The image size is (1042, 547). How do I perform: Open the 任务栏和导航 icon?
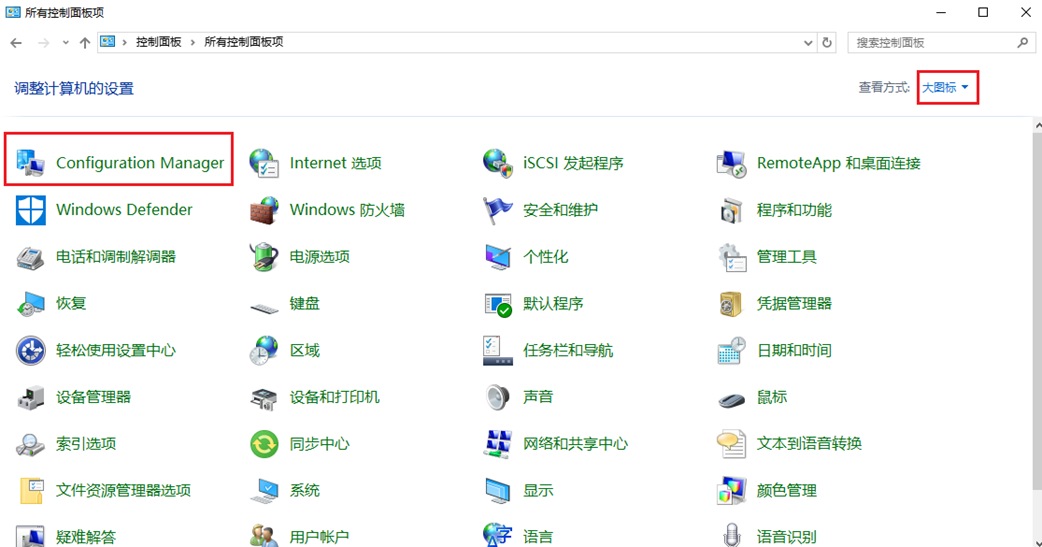pyautogui.click(x=498, y=350)
